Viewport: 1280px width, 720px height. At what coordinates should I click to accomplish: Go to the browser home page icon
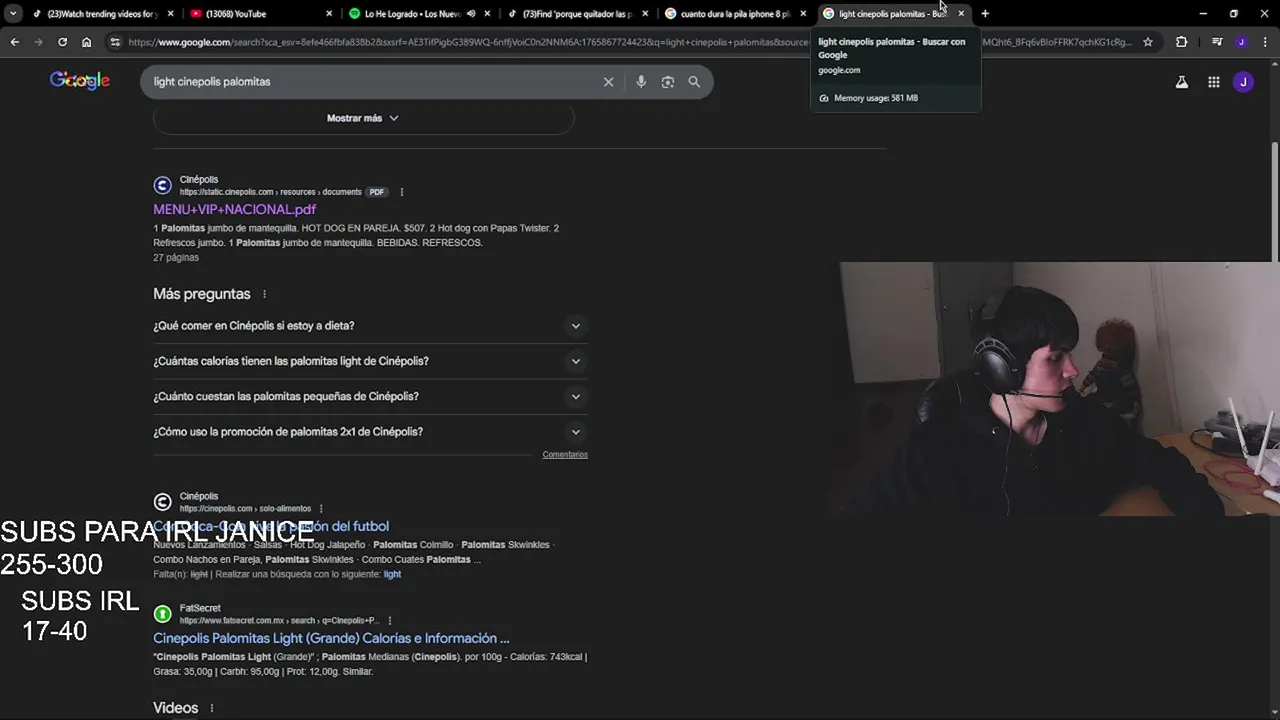coord(86,42)
